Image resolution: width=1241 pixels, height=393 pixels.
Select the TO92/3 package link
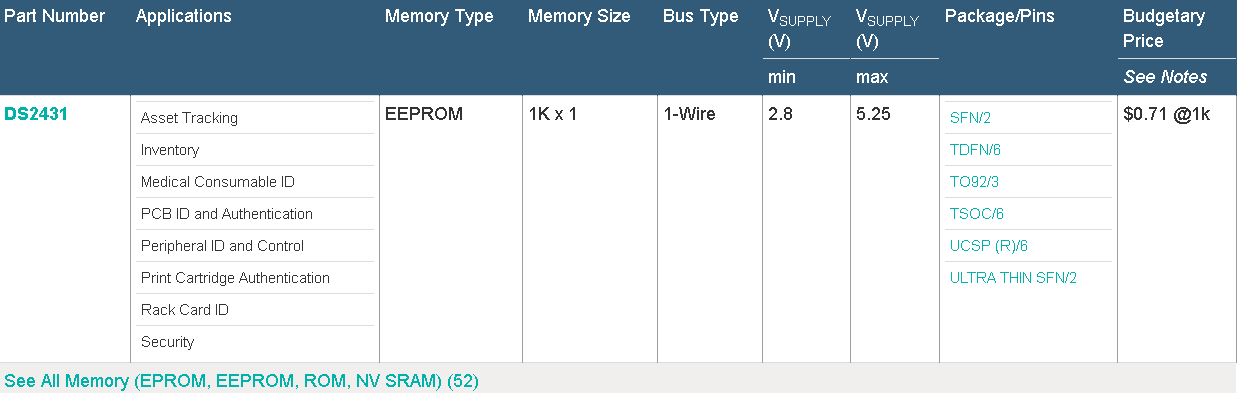(x=974, y=182)
